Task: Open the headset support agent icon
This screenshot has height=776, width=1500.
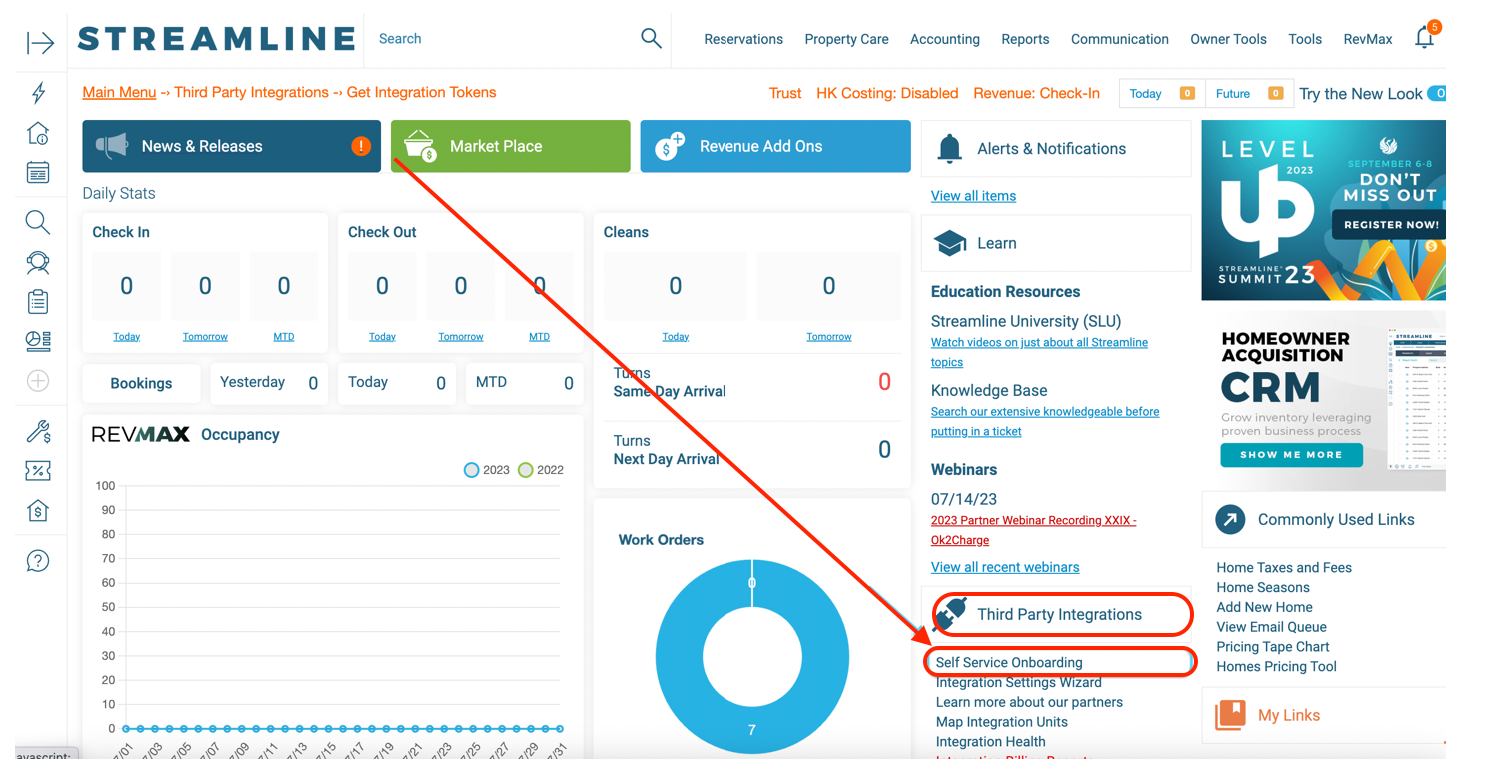Action: 38,262
